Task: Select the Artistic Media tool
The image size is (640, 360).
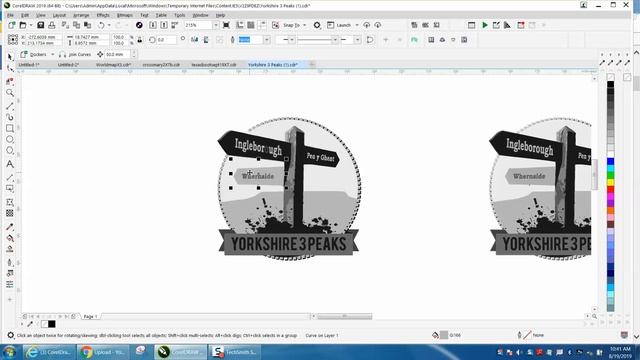Action: (10, 118)
